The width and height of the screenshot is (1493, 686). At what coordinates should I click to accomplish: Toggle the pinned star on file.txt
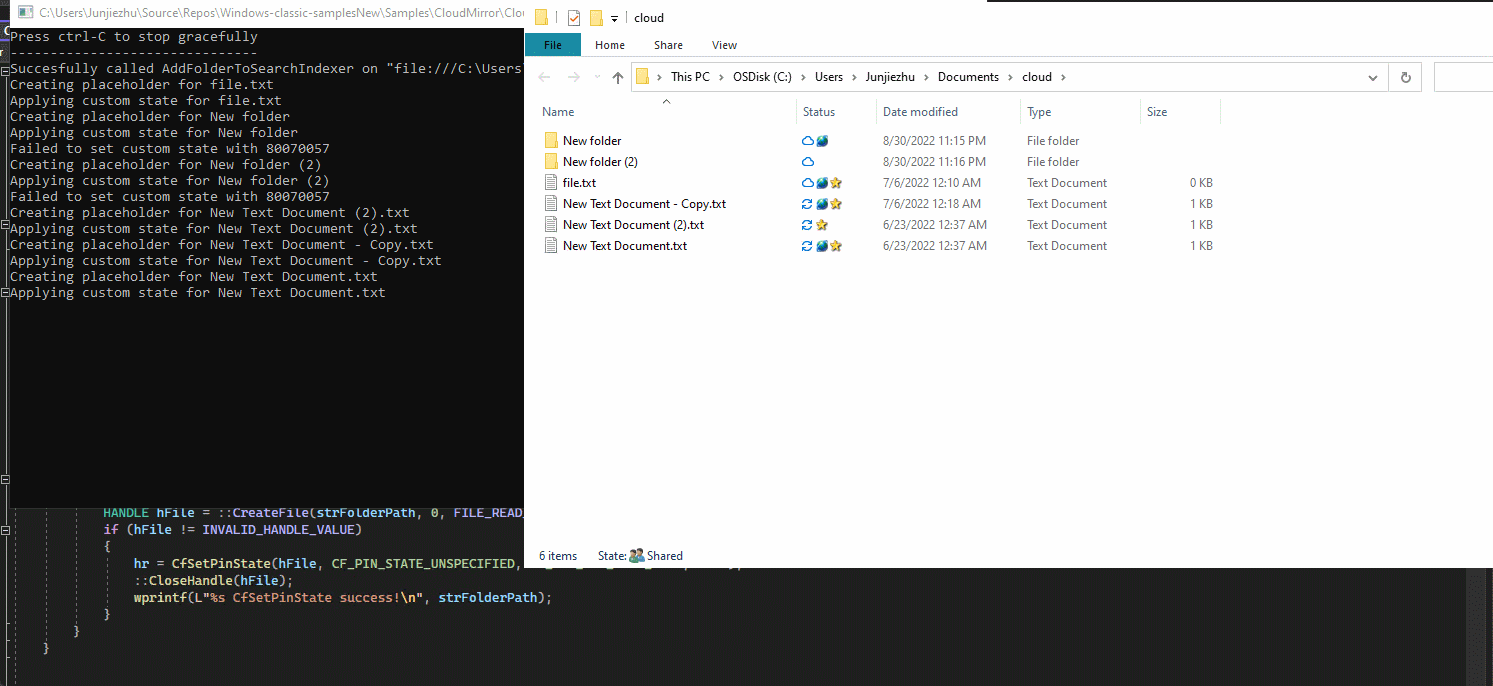[838, 182]
